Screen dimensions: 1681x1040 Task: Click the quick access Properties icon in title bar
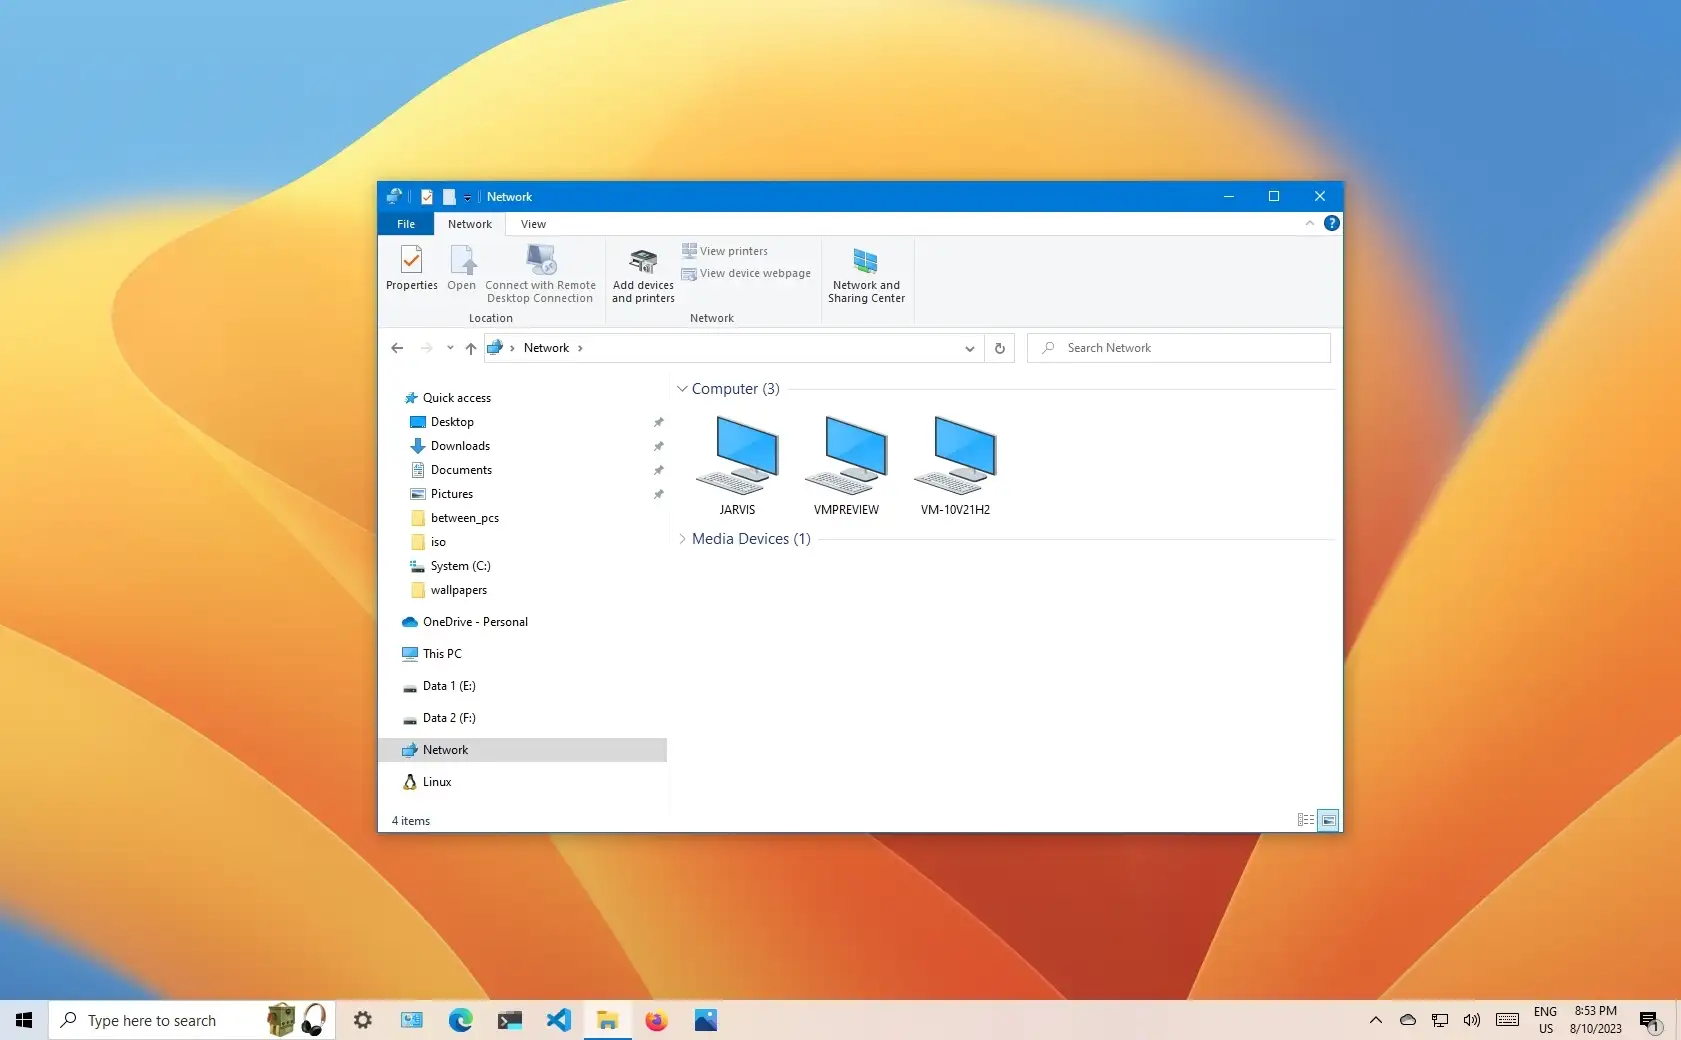pyautogui.click(x=427, y=197)
